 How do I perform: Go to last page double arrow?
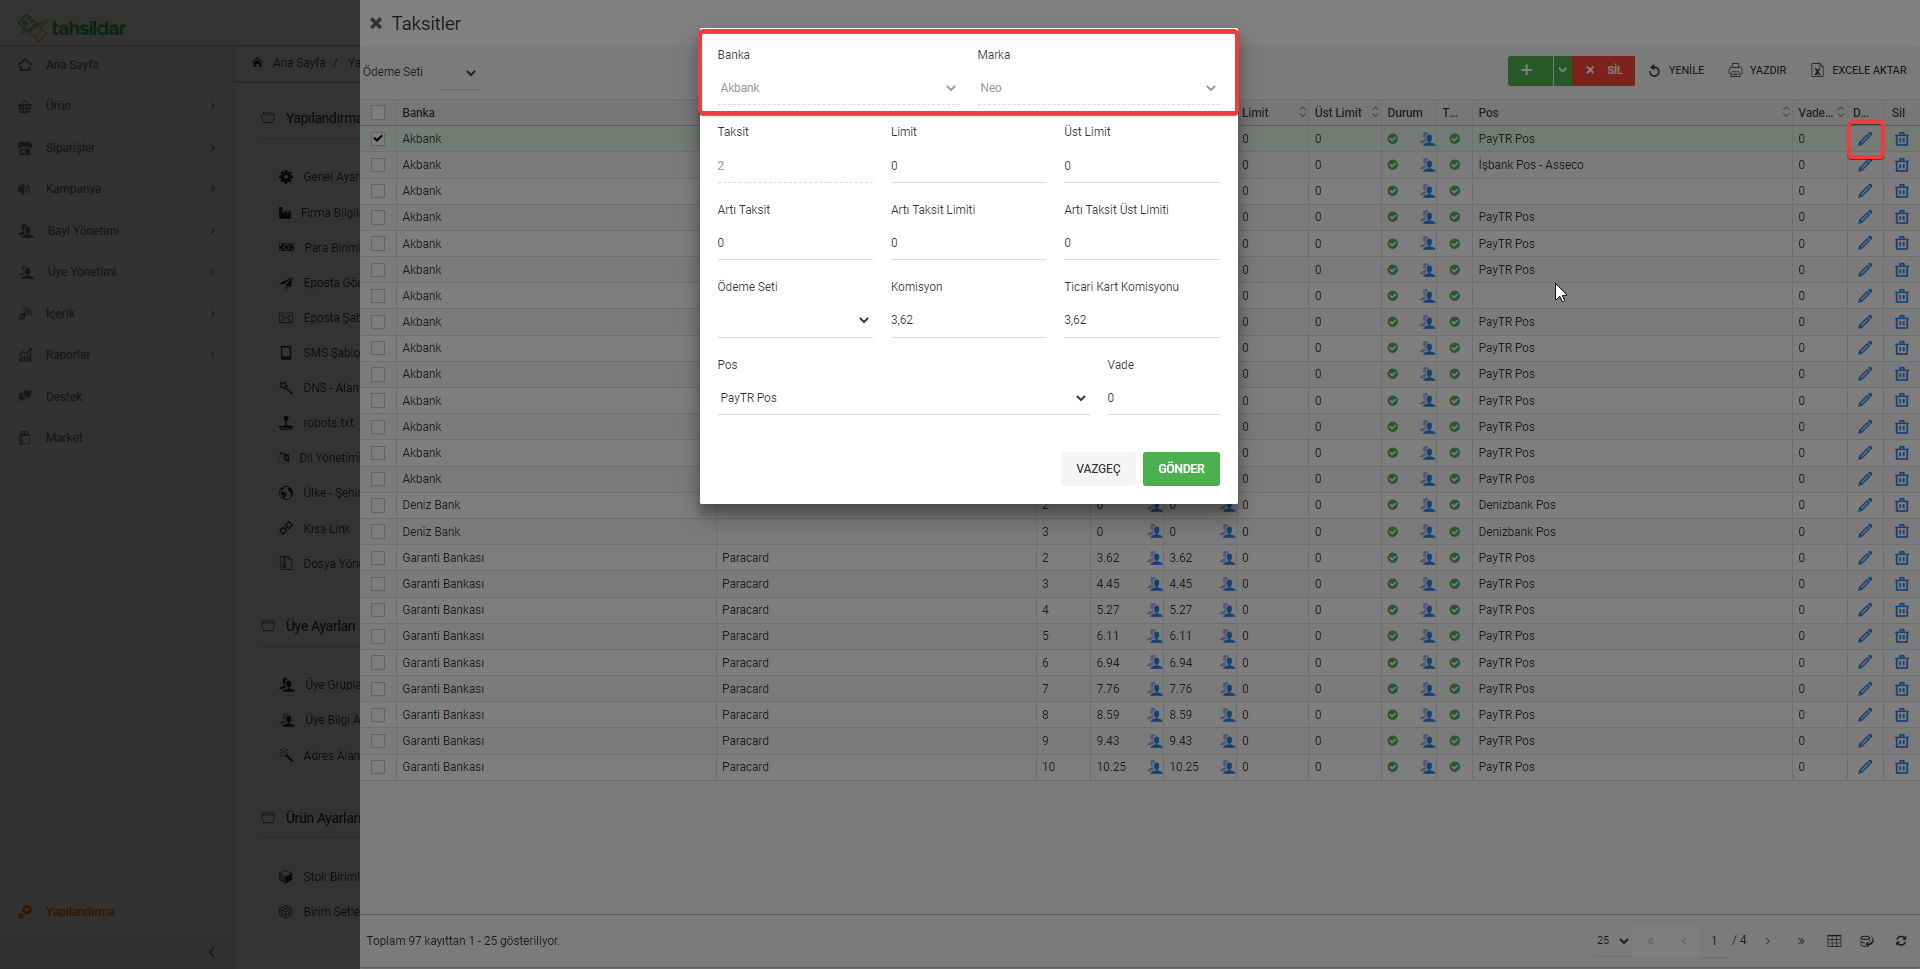point(1801,941)
